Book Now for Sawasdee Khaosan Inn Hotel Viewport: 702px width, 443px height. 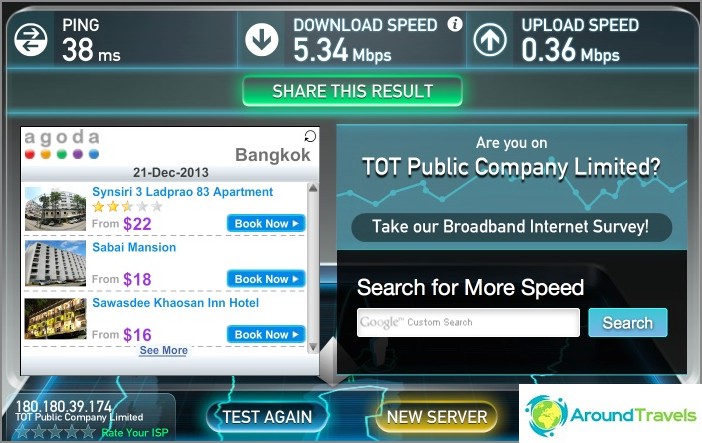[x=266, y=335]
